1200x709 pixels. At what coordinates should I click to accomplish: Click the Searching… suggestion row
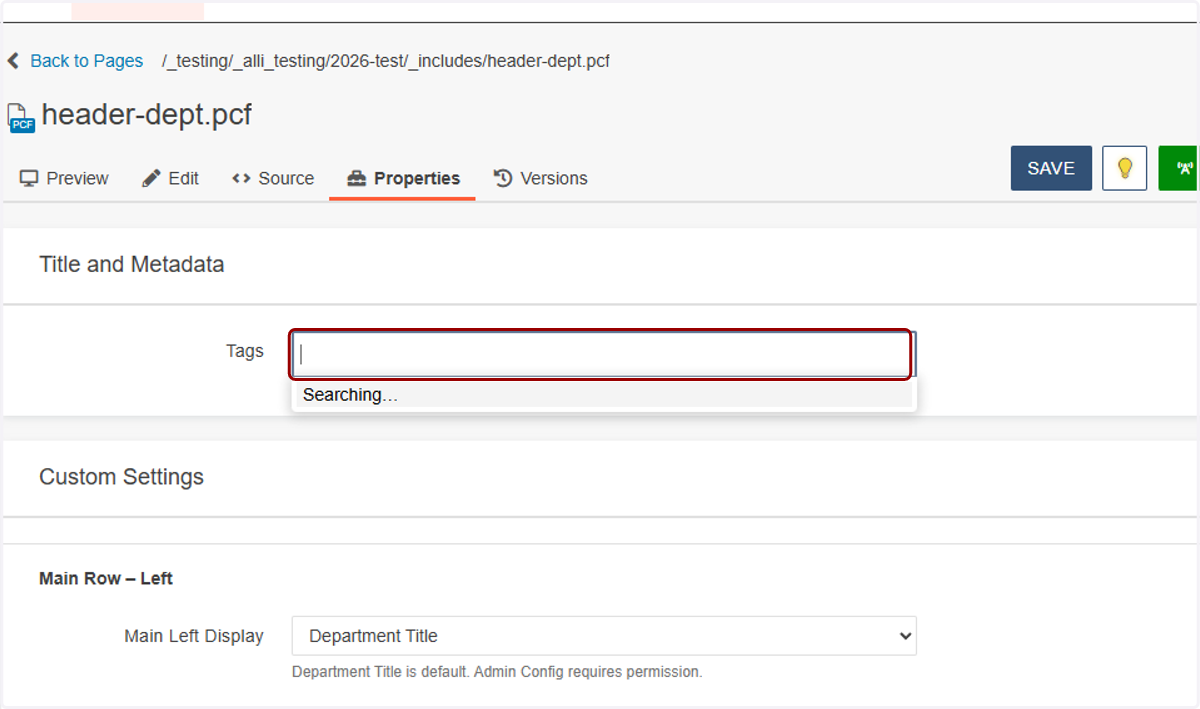point(602,395)
